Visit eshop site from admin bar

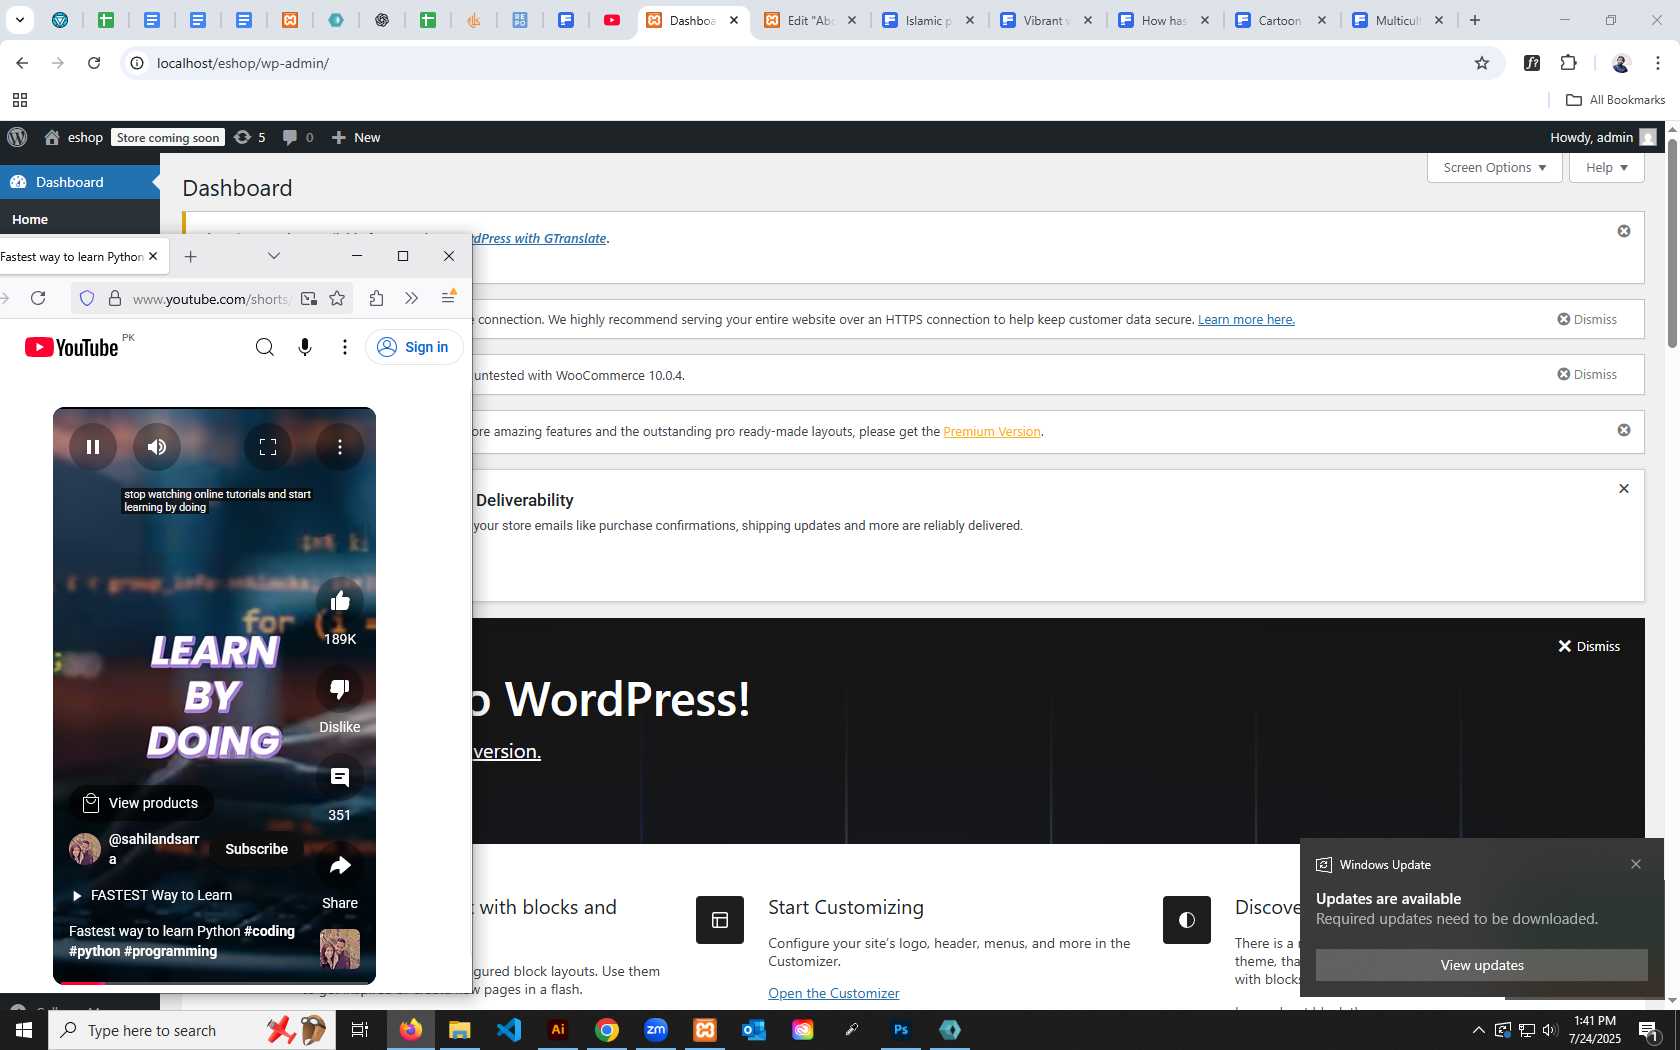pos(73,137)
